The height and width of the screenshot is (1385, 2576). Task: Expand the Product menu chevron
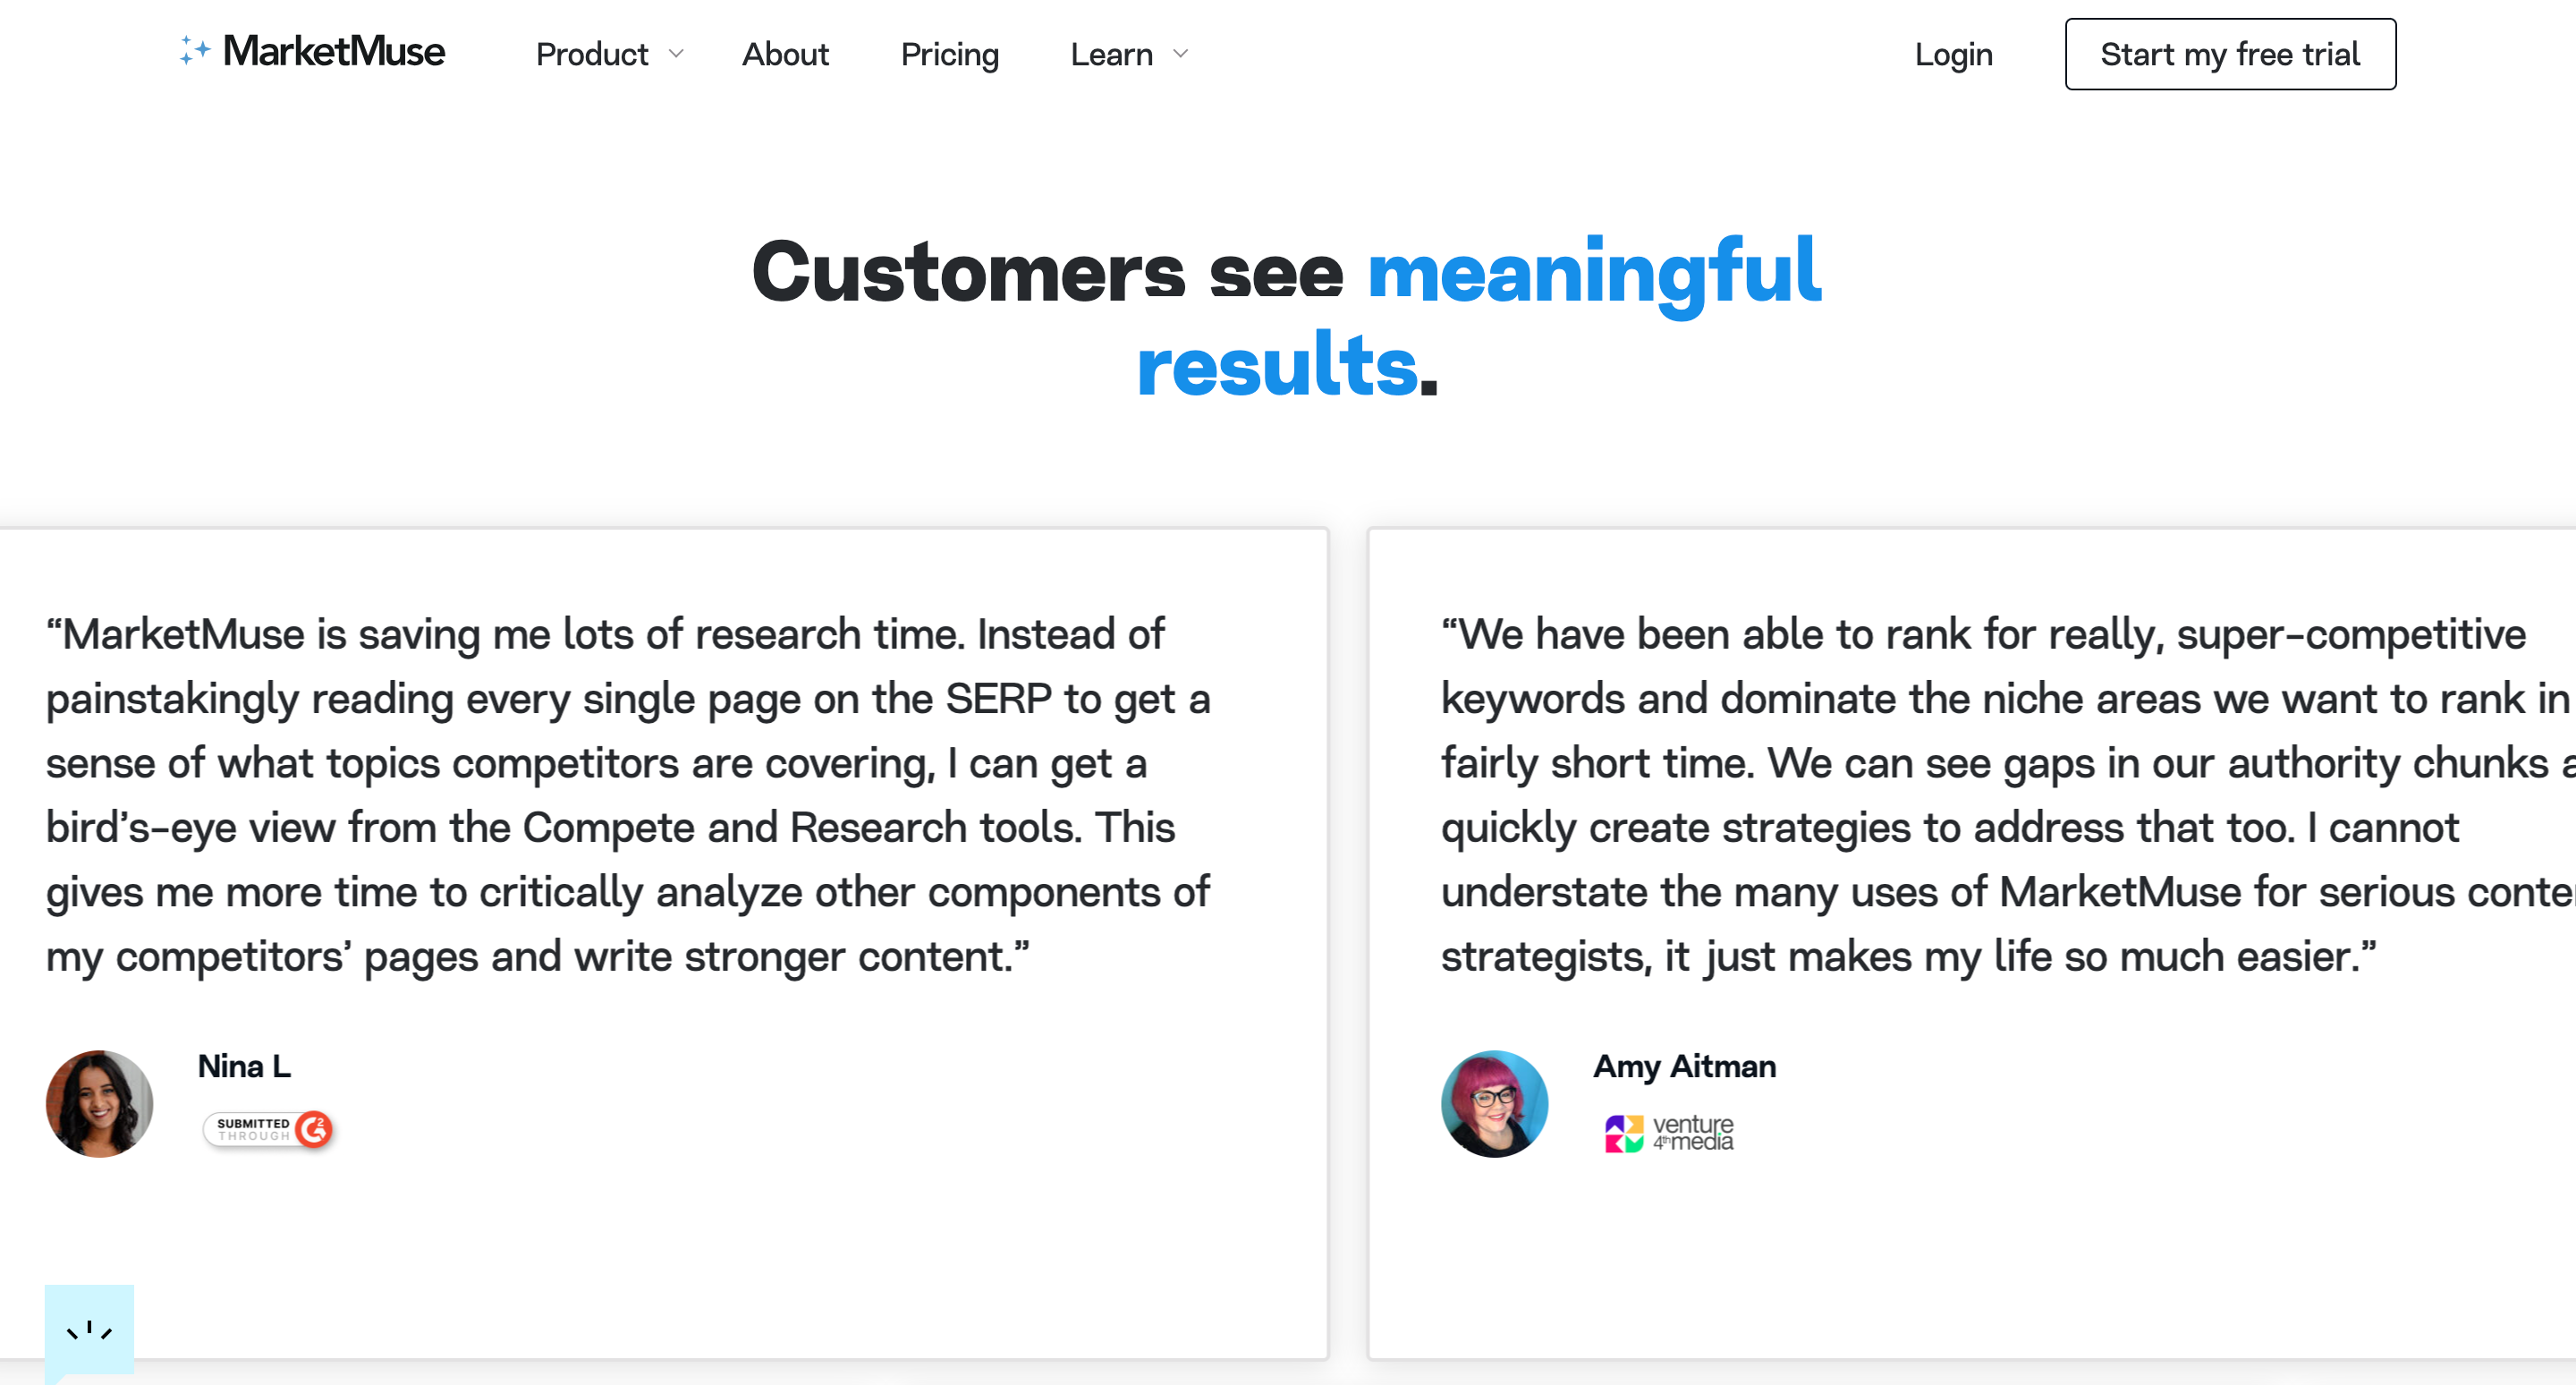coord(676,54)
